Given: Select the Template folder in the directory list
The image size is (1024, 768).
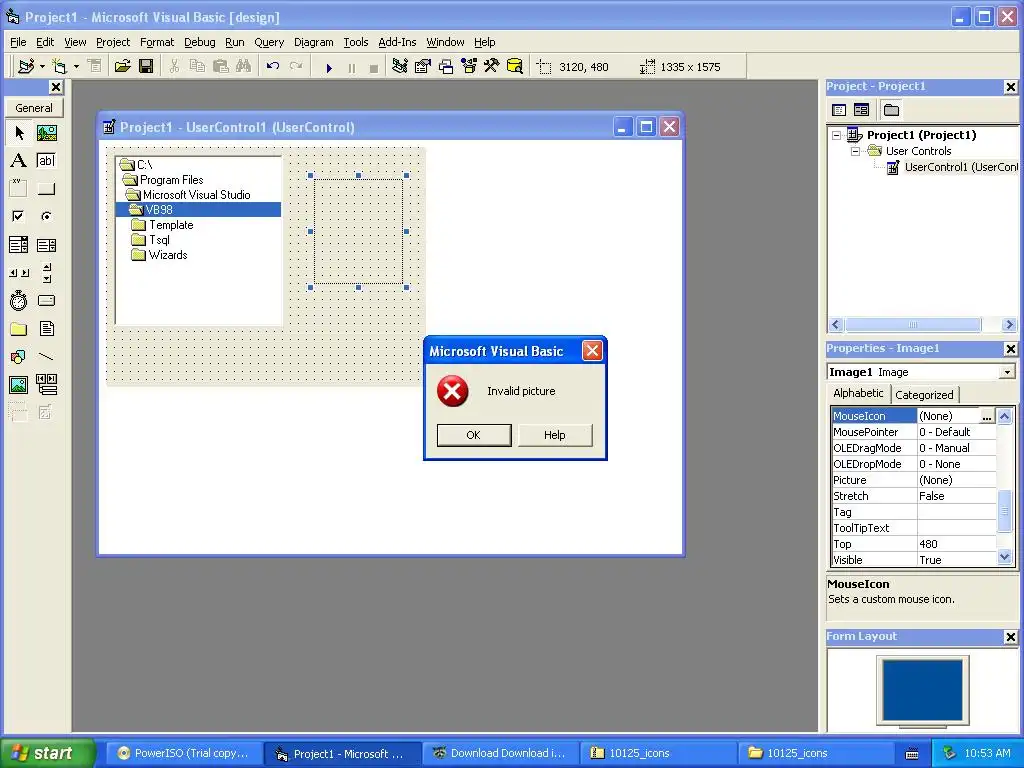Looking at the screenshot, I should pos(171,225).
